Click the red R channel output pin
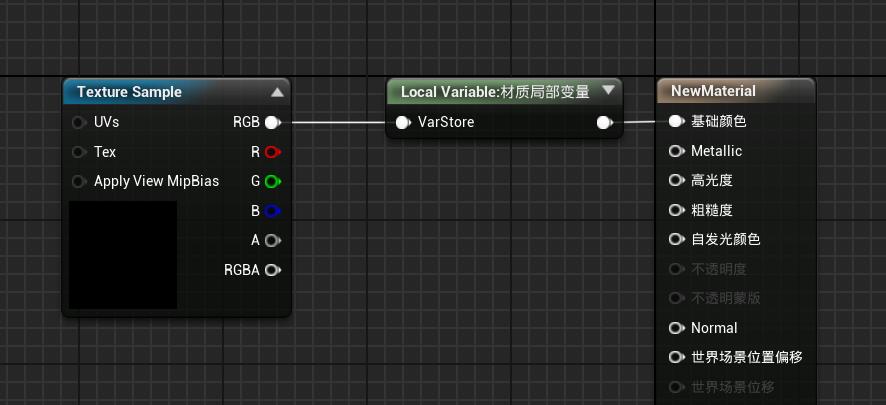Screen dimensions: 886x405 pos(273,152)
